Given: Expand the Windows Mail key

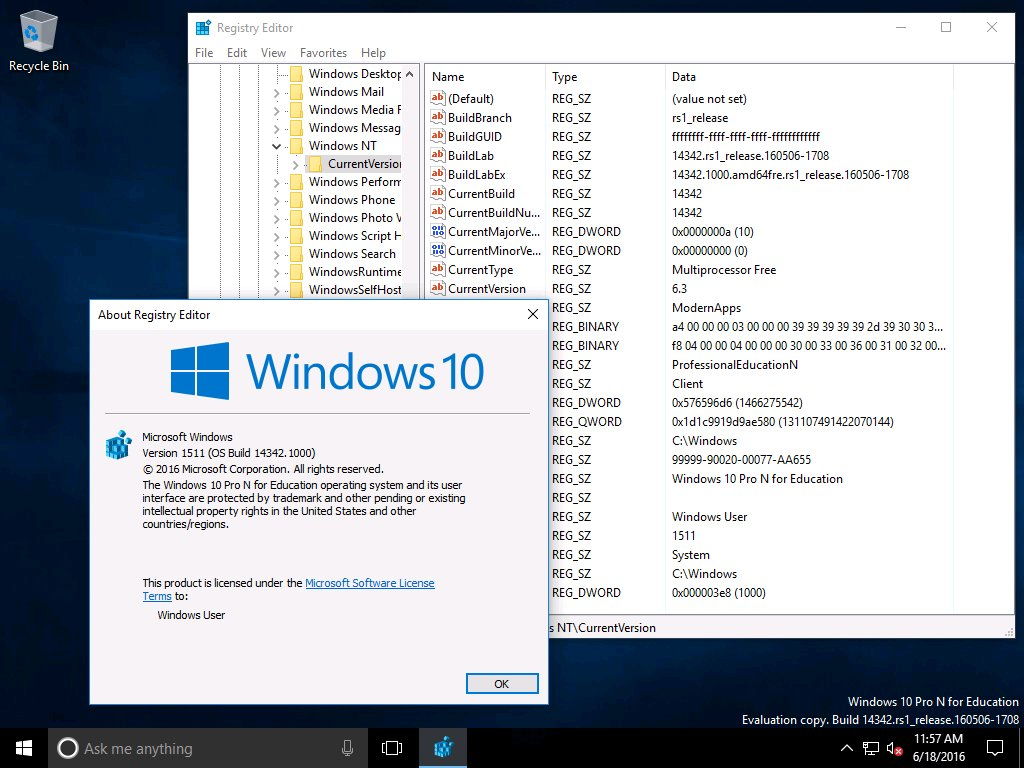Looking at the screenshot, I should [x=277, y=92].
